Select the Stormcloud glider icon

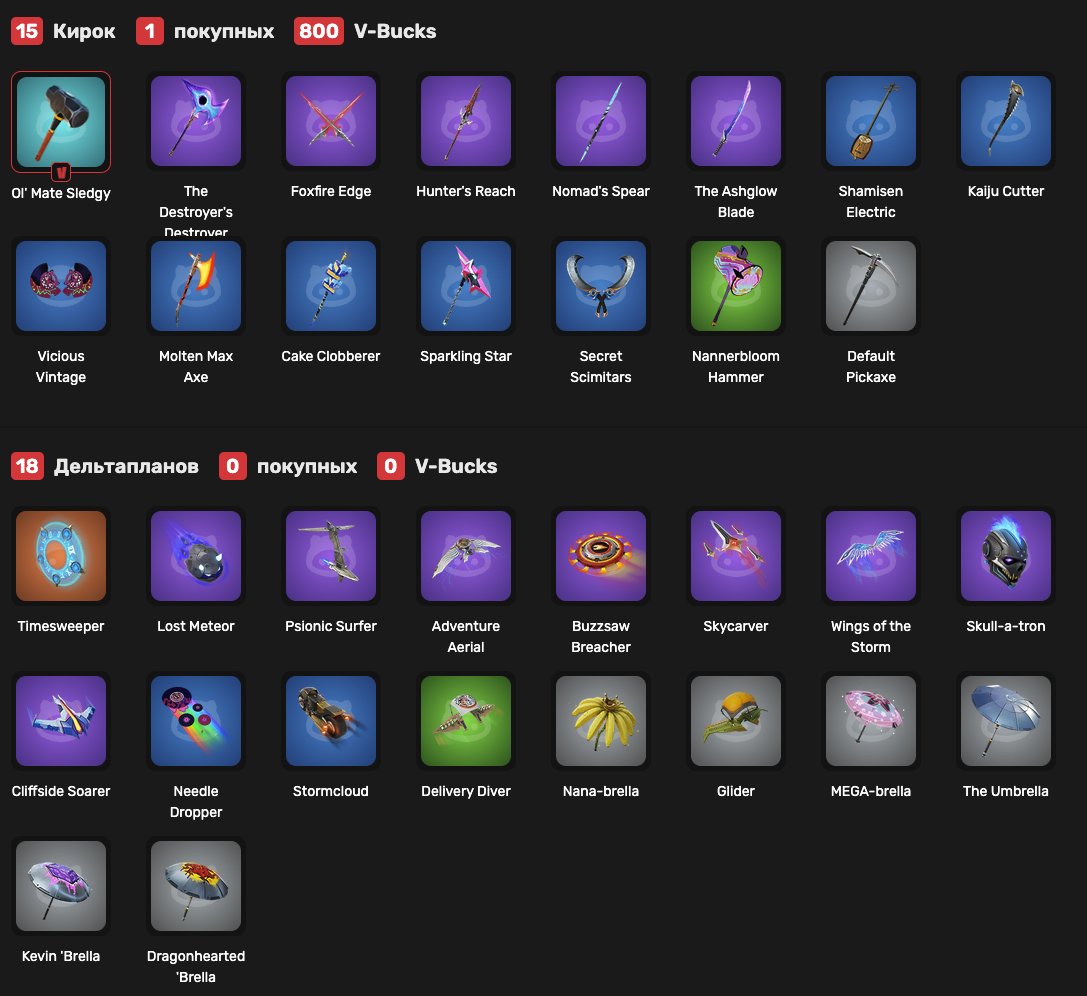[331, 721]
